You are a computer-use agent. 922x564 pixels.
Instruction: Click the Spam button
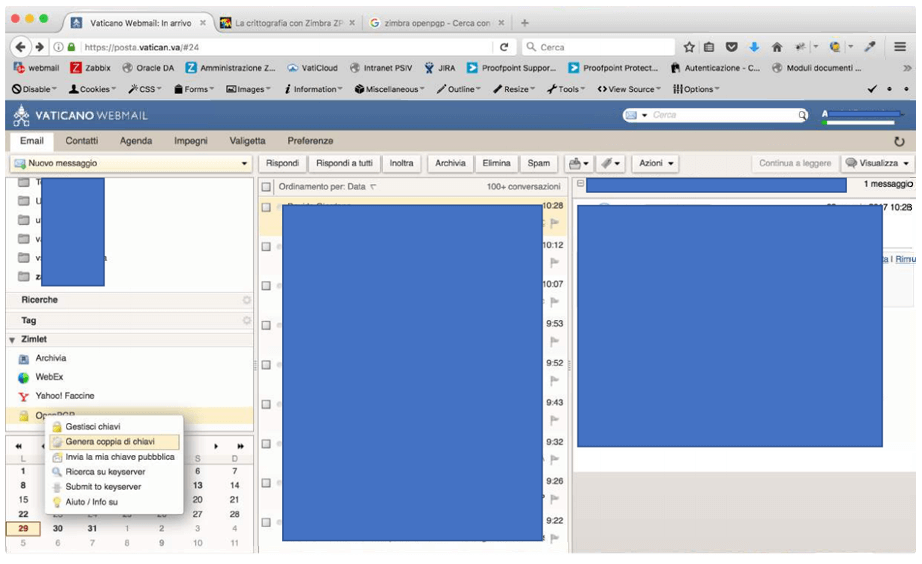pos(539,163)
